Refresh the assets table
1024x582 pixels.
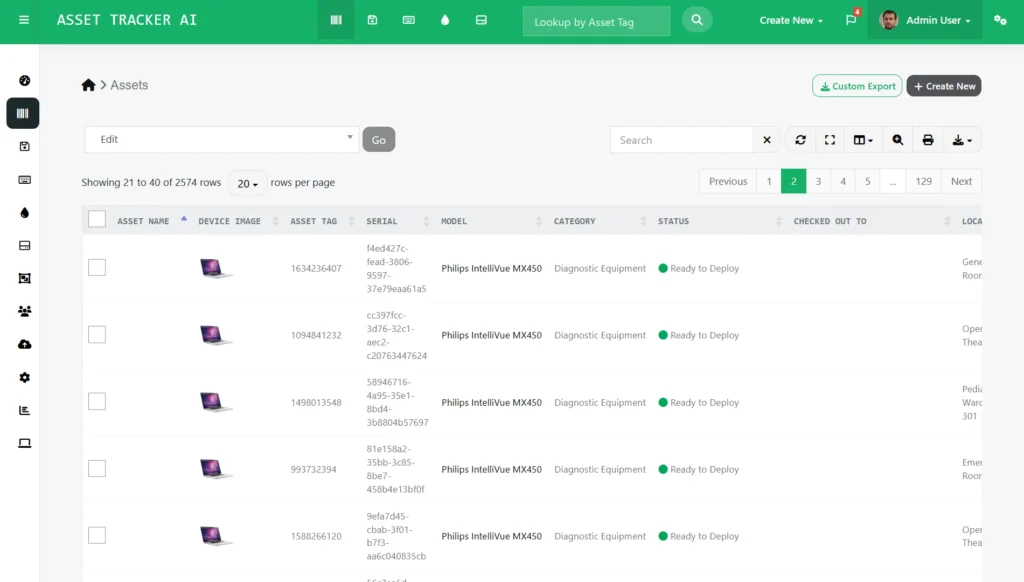[x=800, y=140]
